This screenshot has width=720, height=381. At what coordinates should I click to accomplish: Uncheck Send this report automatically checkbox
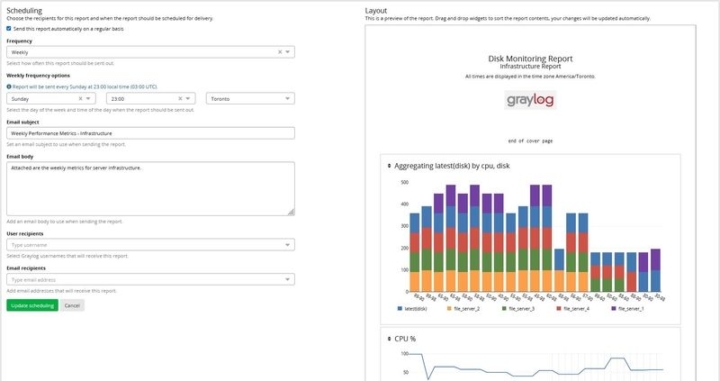[x=9, y=28]
